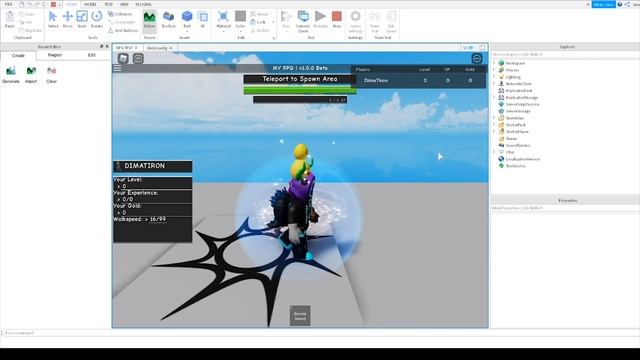This screenshot has width=640, height=360.
Task: Switch to the TEST ribbon tab
Action: (109, 4)
